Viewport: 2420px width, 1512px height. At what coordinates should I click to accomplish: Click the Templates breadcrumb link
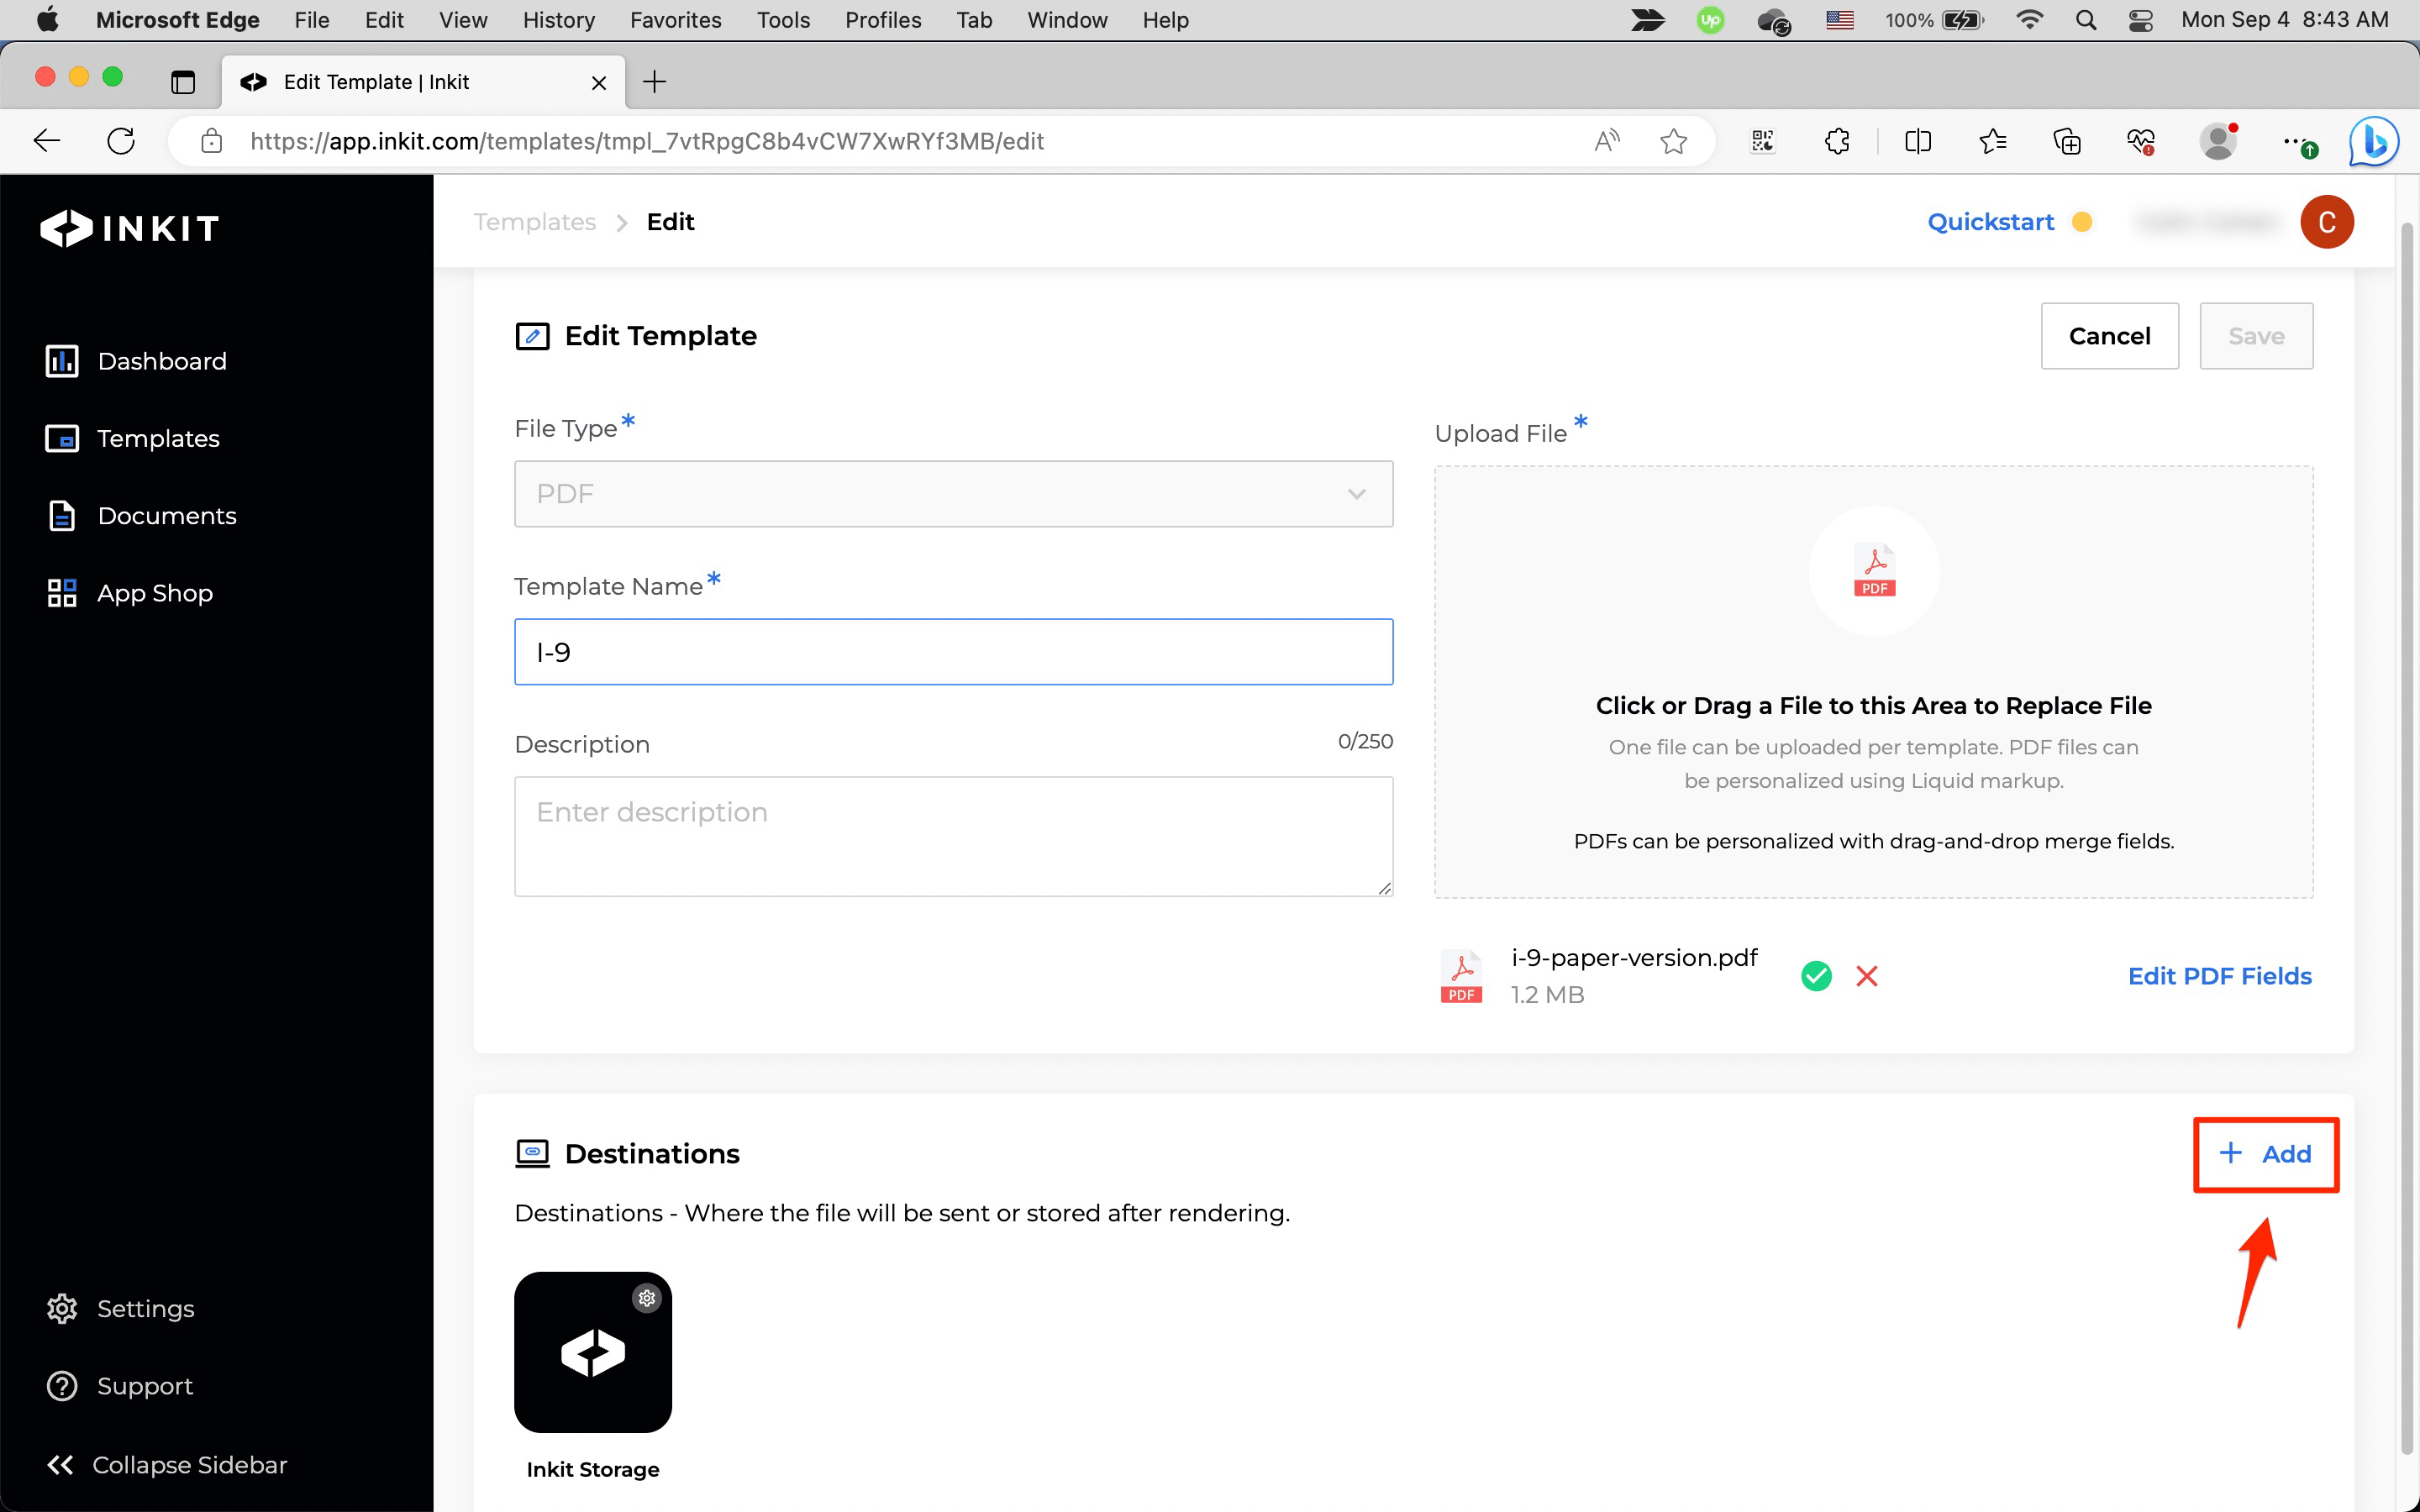534,222
